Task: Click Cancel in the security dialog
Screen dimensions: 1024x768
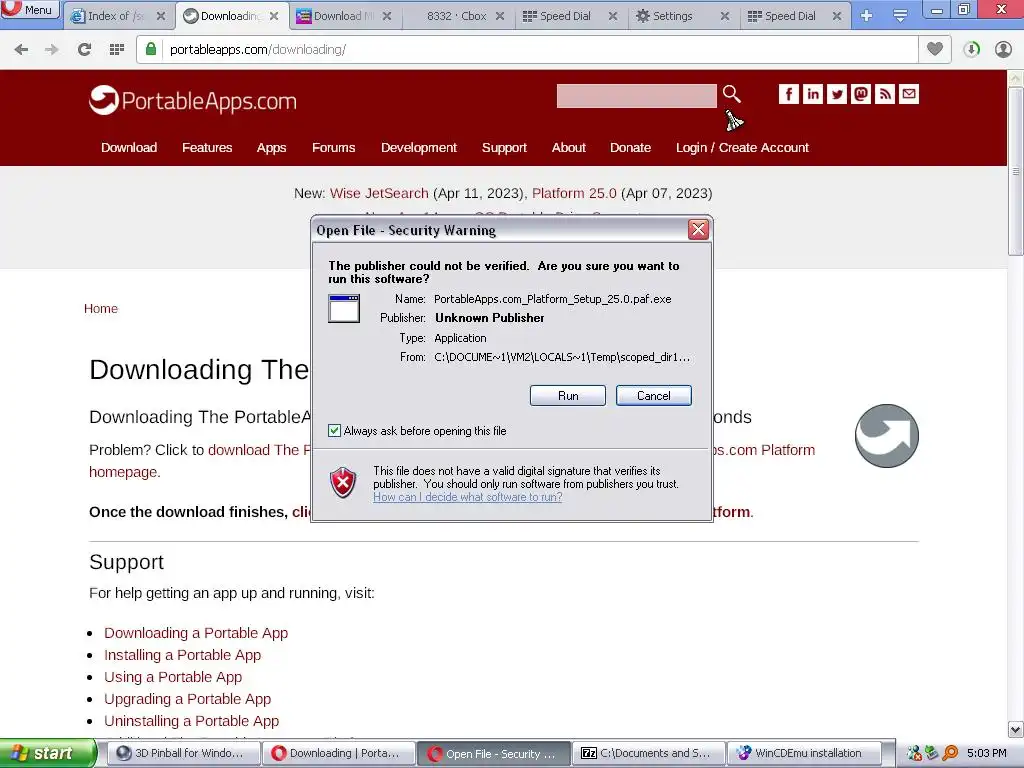Action: [x=653, y=395]
